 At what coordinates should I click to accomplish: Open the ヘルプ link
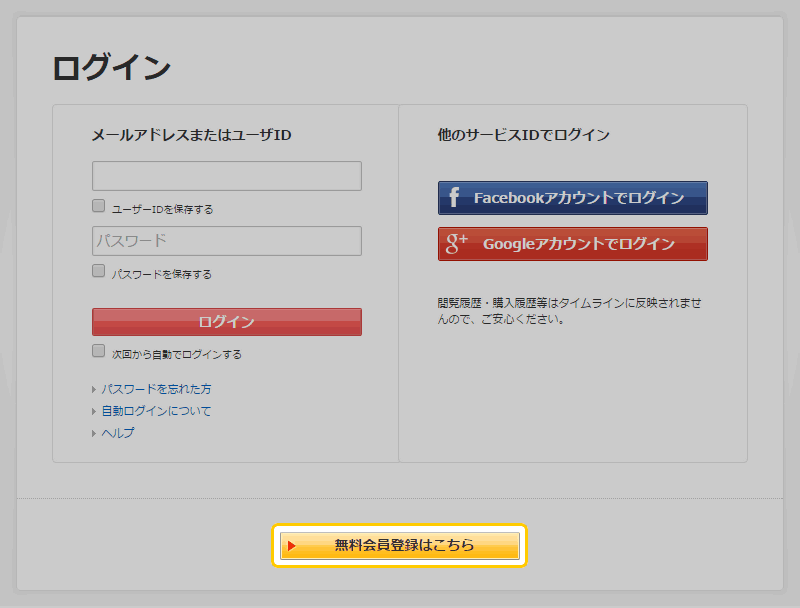[x=118, y=433]
